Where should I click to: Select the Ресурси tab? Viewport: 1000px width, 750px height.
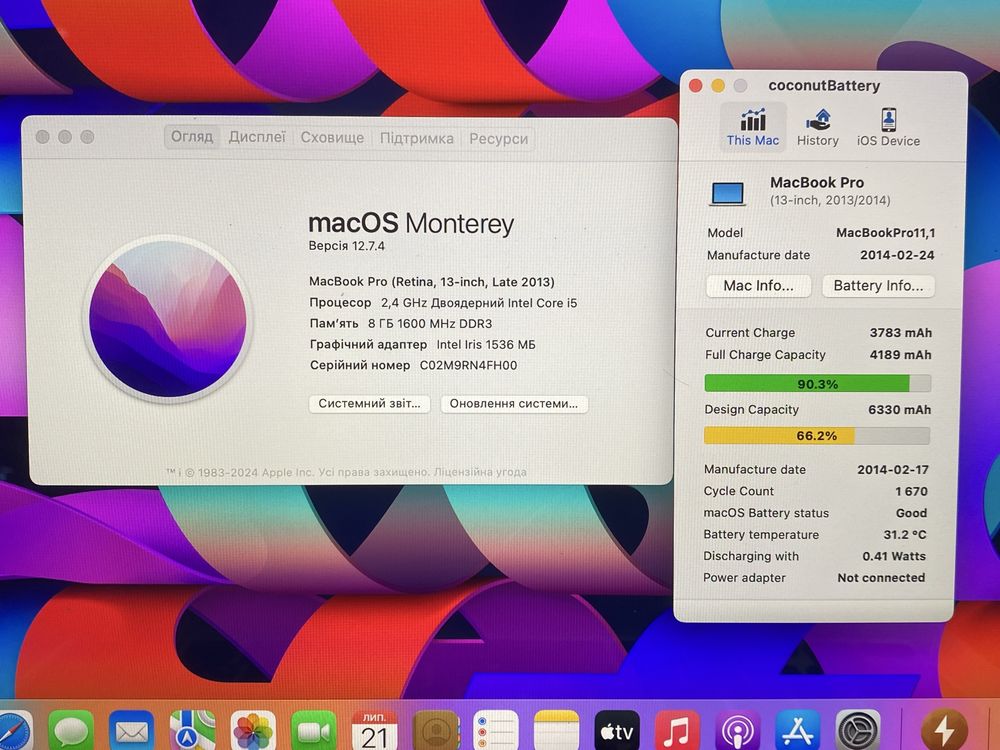[x=499, y=138]
